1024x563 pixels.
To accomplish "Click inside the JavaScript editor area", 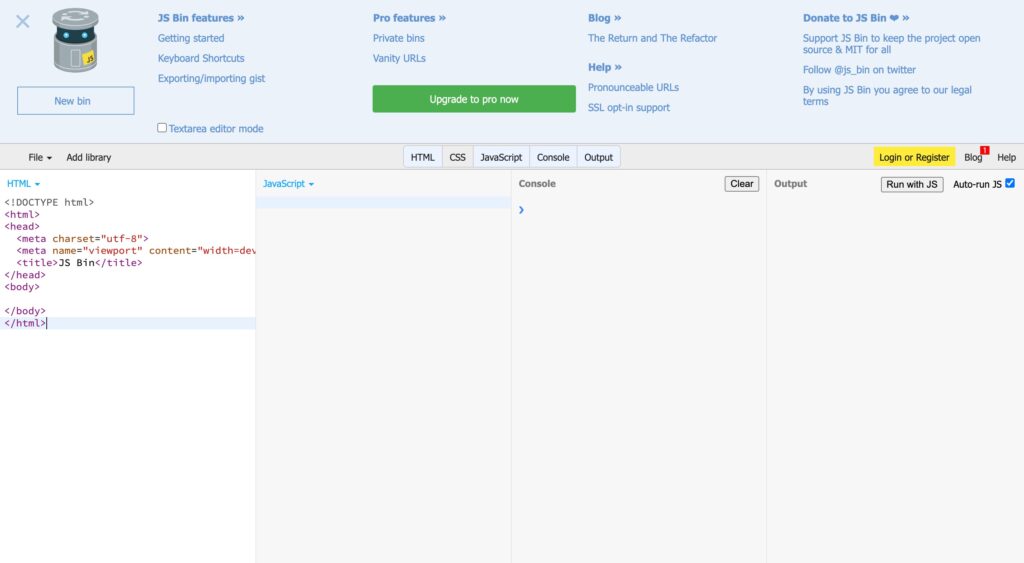I will click(x=383, y=350).
